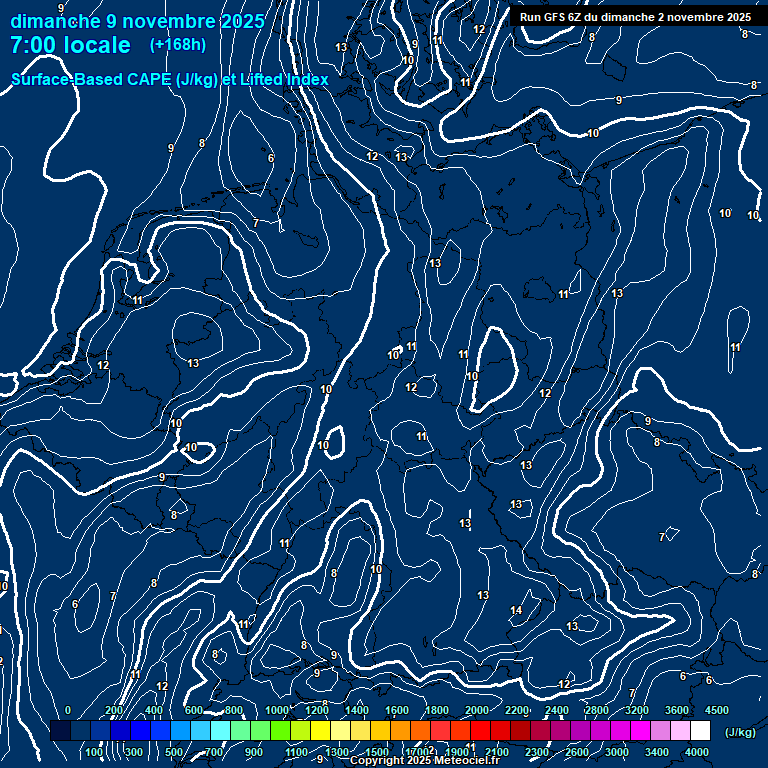This screenshot has width=768, height=768.
Task: Click the '4000' legend value
Action: pyautogui.click(x=696, y=752)
